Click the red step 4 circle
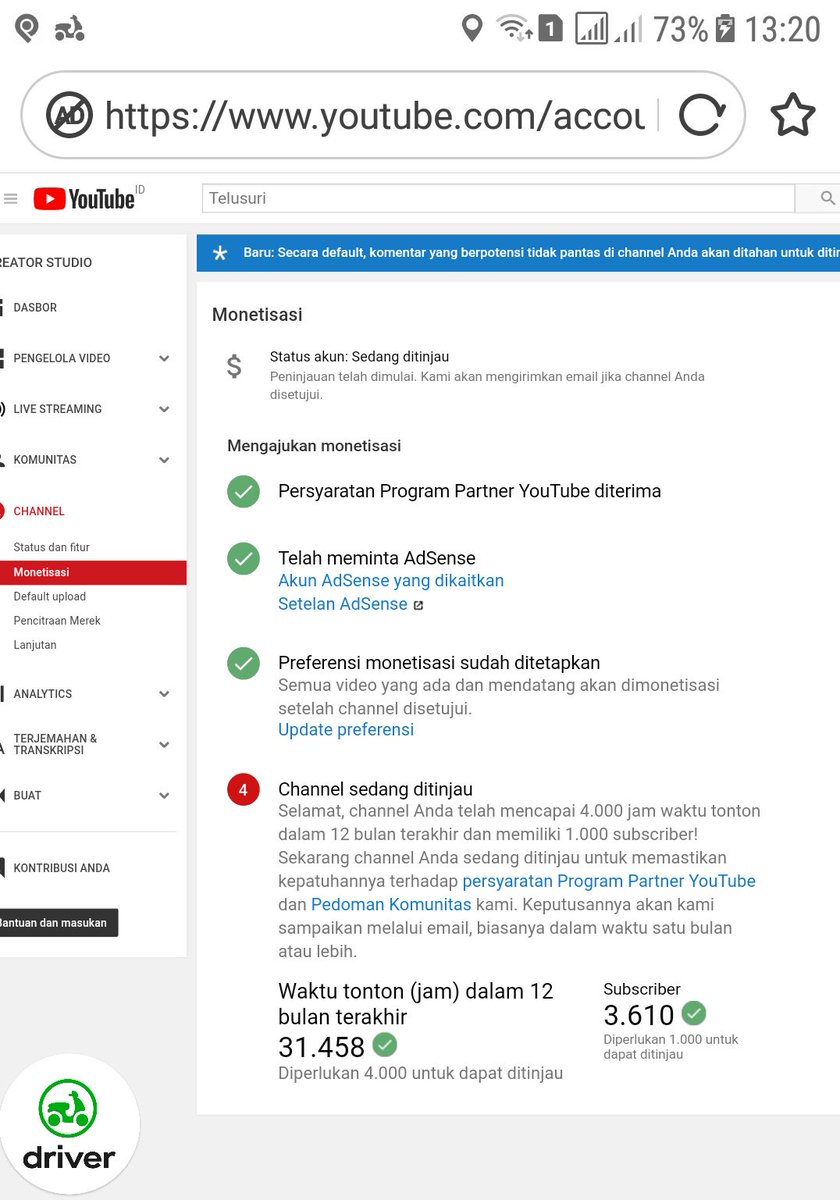 (x=243, y=790)
